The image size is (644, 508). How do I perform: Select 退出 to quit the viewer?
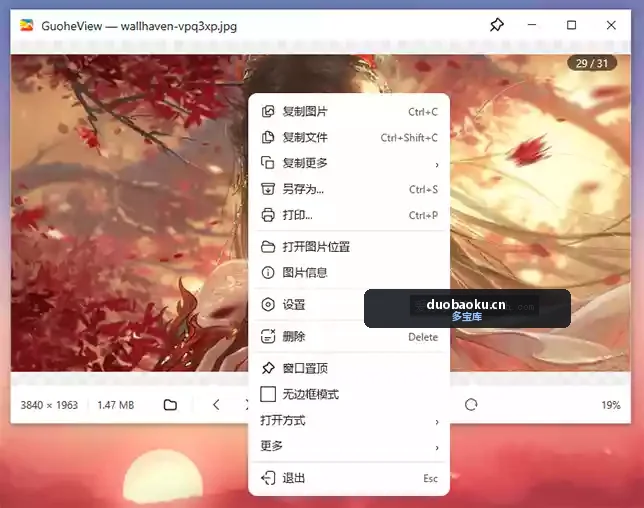tap(349, 478)
